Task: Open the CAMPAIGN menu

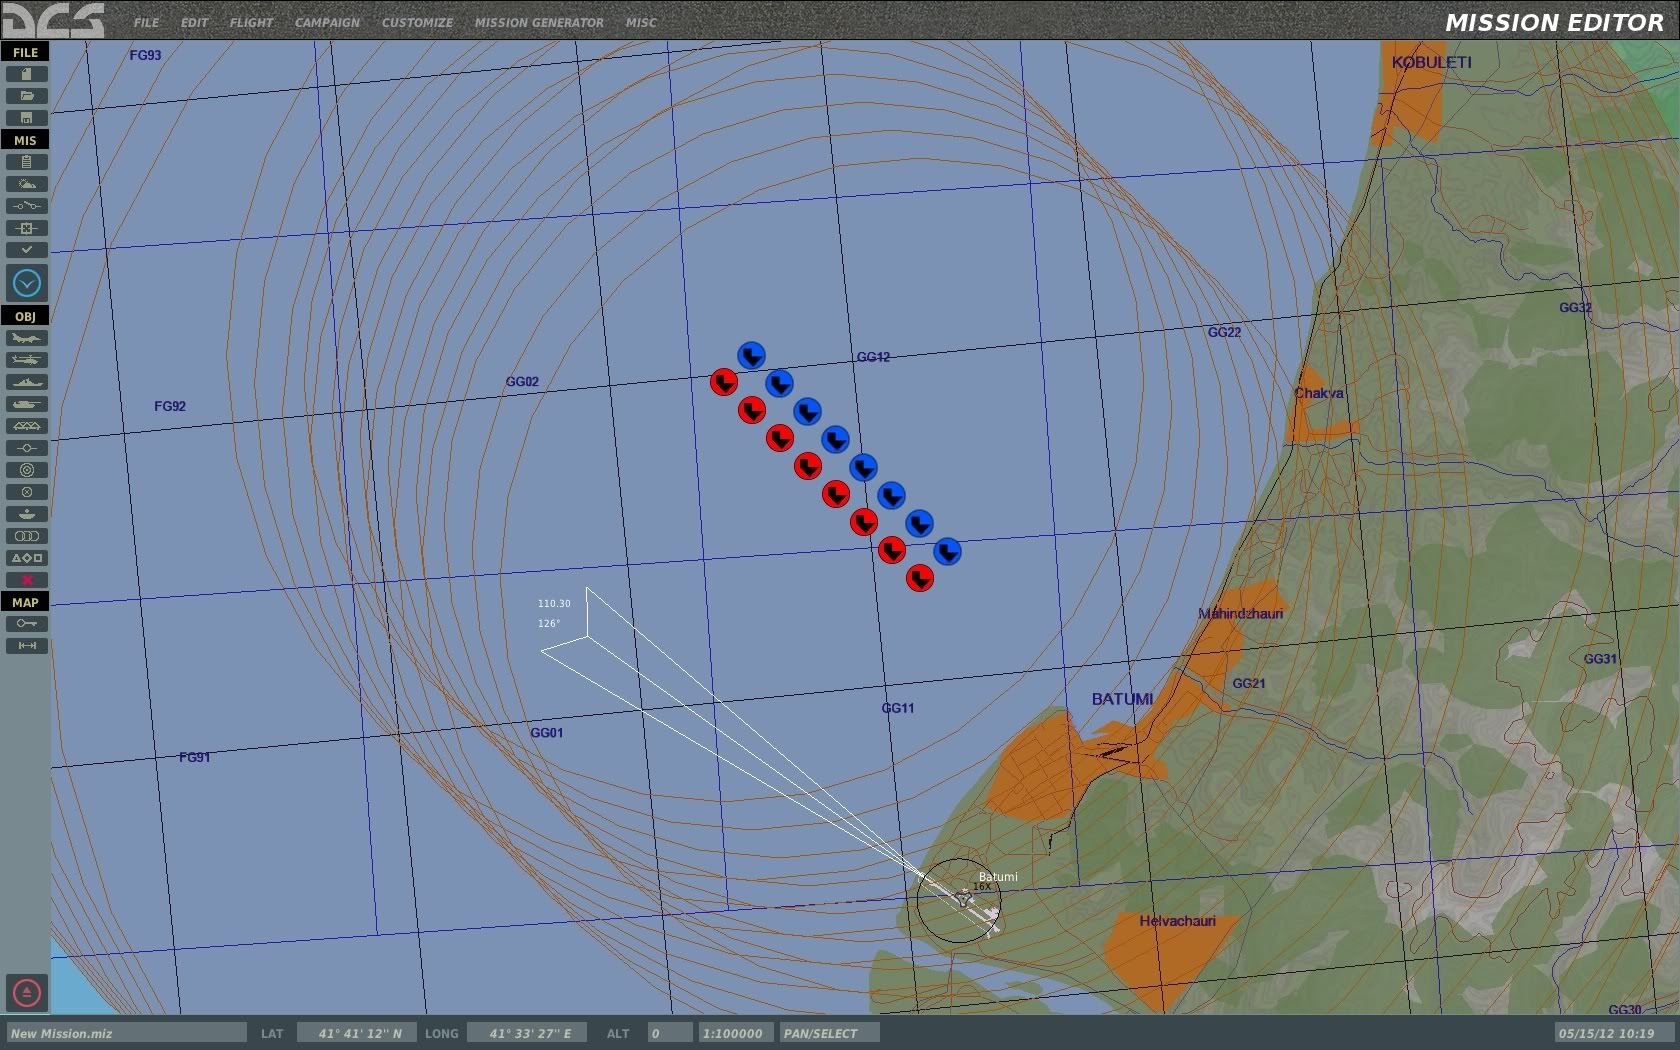Action: (x=327, y=22)
